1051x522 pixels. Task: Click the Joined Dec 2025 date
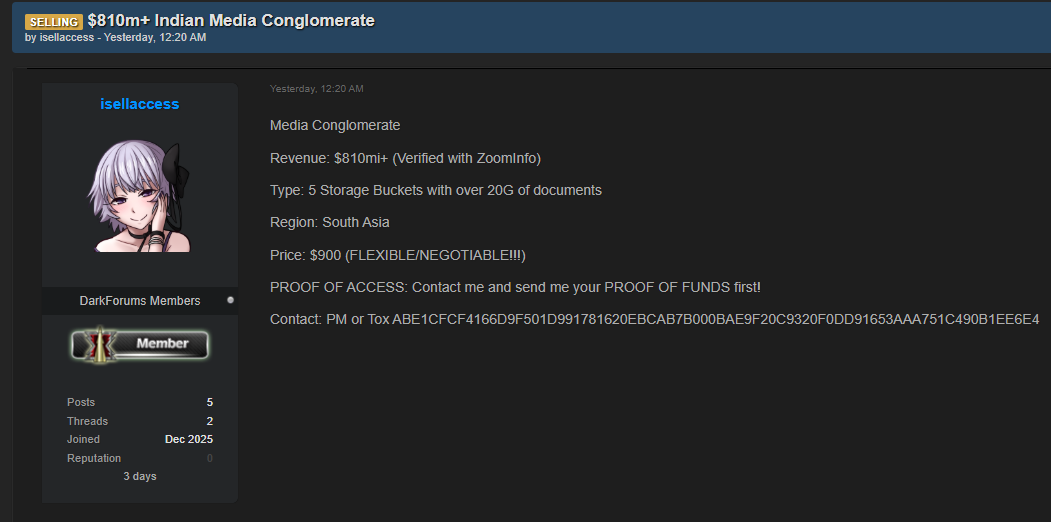(188, 439)
